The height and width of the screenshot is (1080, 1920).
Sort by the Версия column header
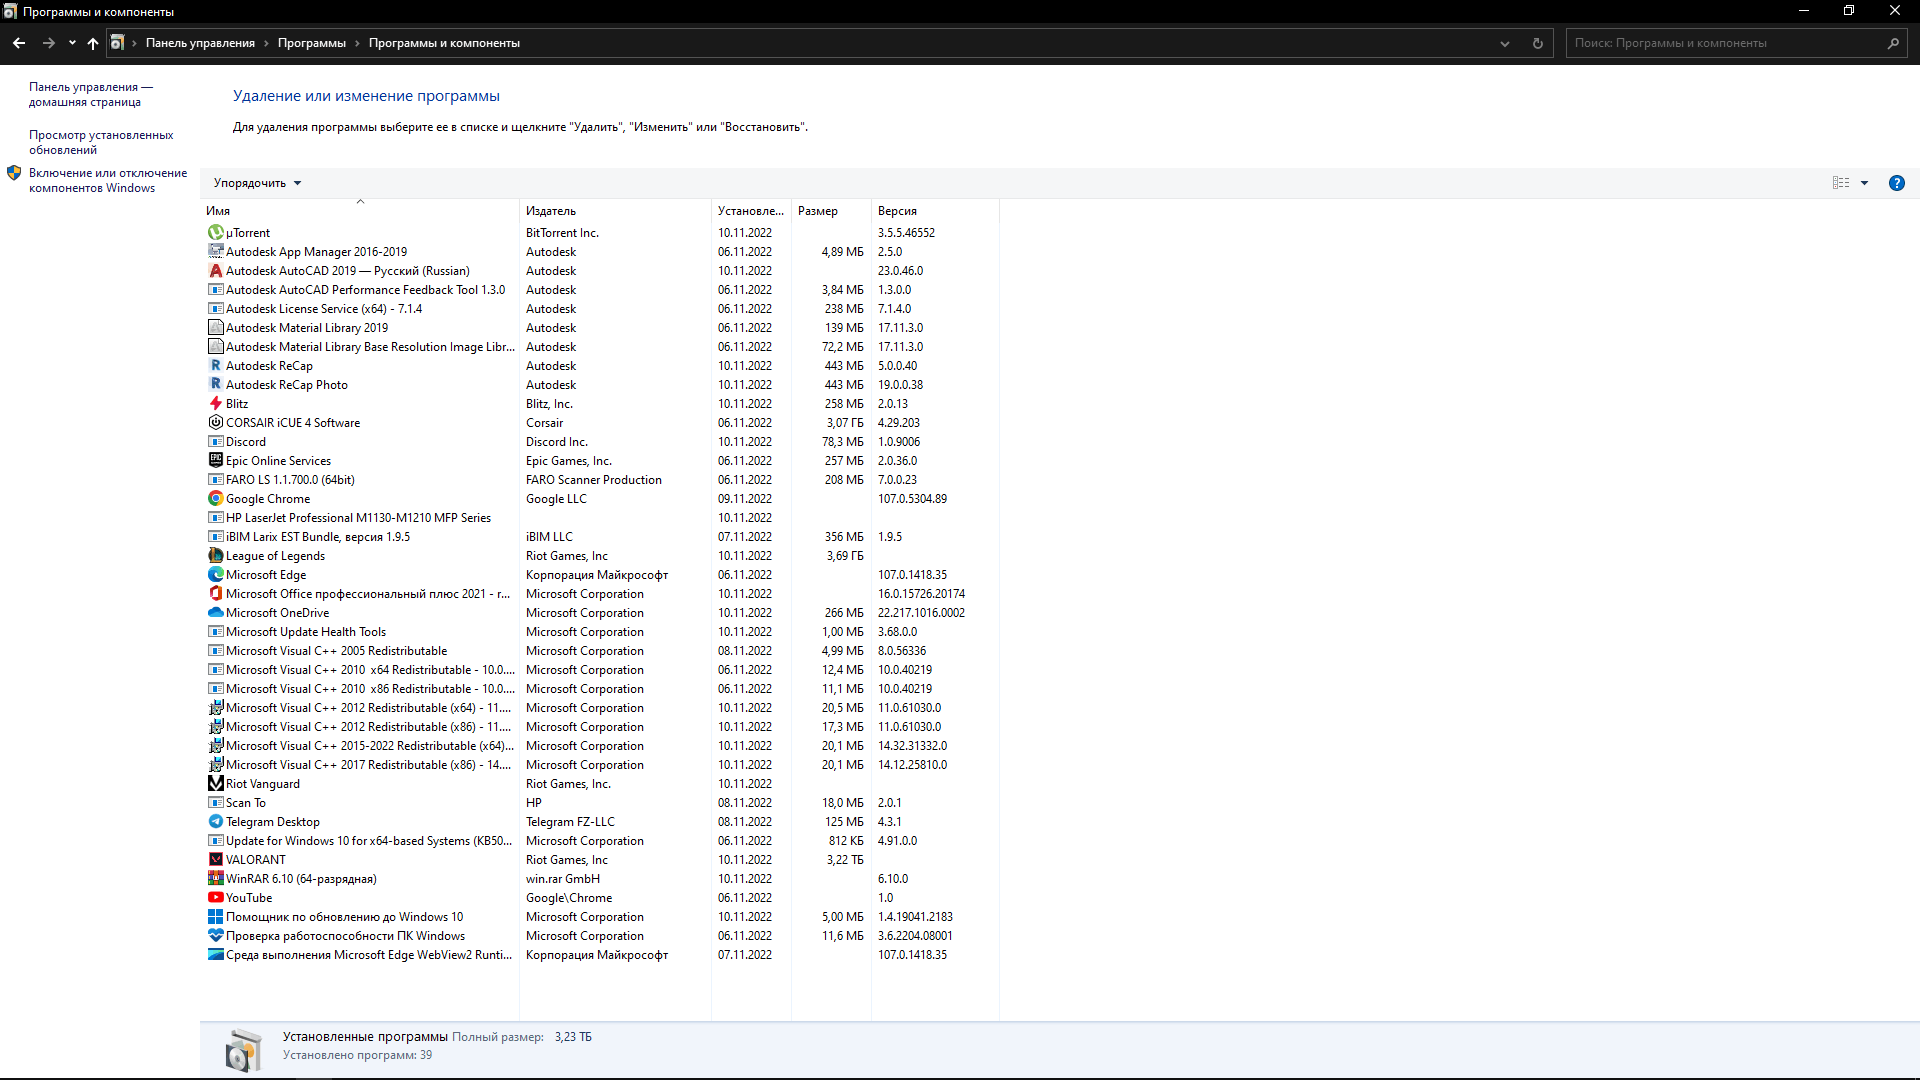tap(935, 210)
